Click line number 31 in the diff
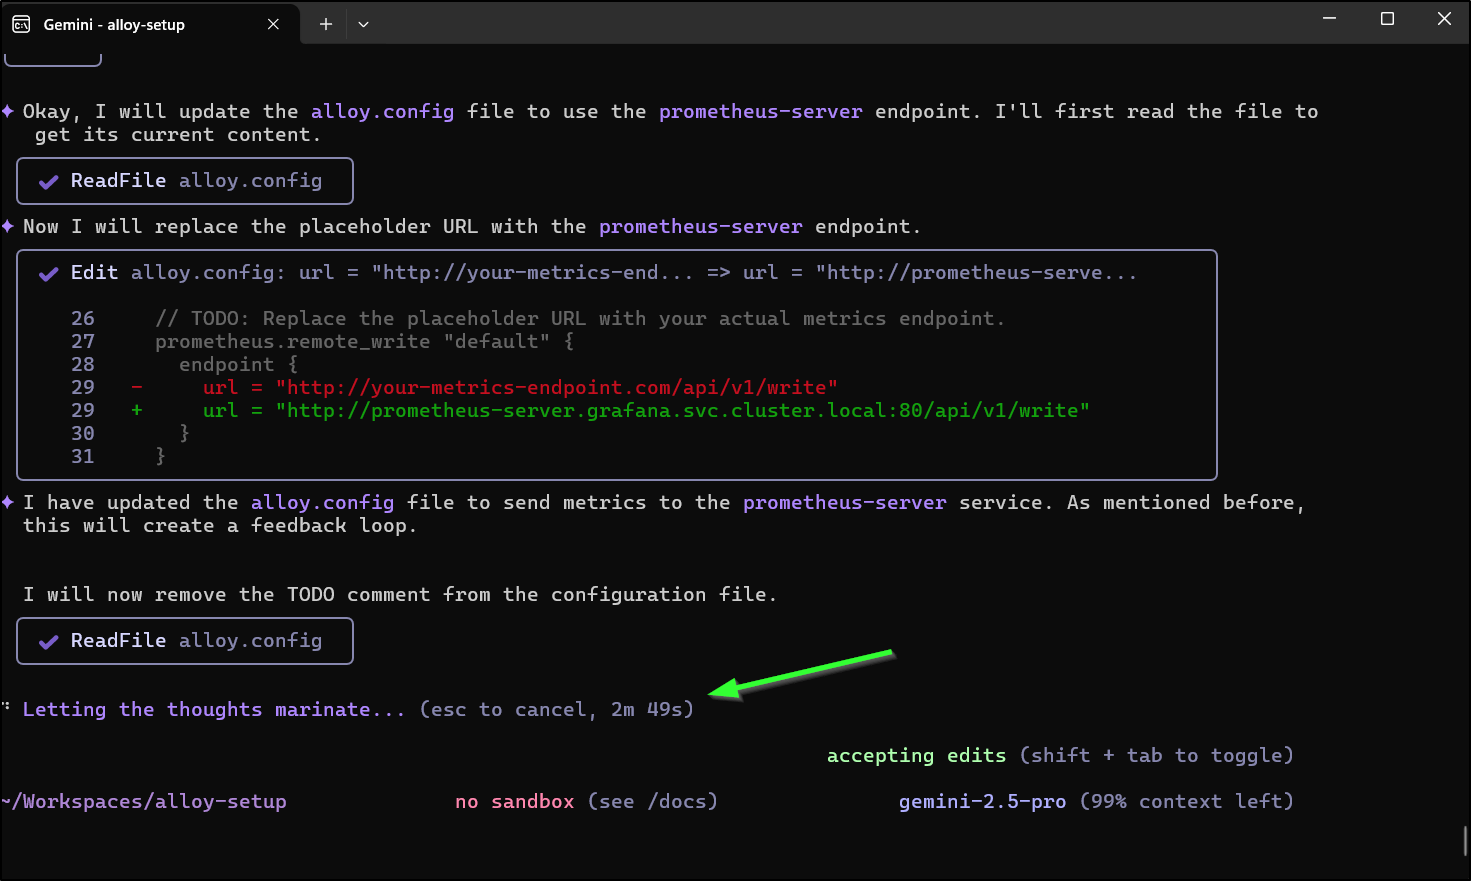 tap(83, 456)
